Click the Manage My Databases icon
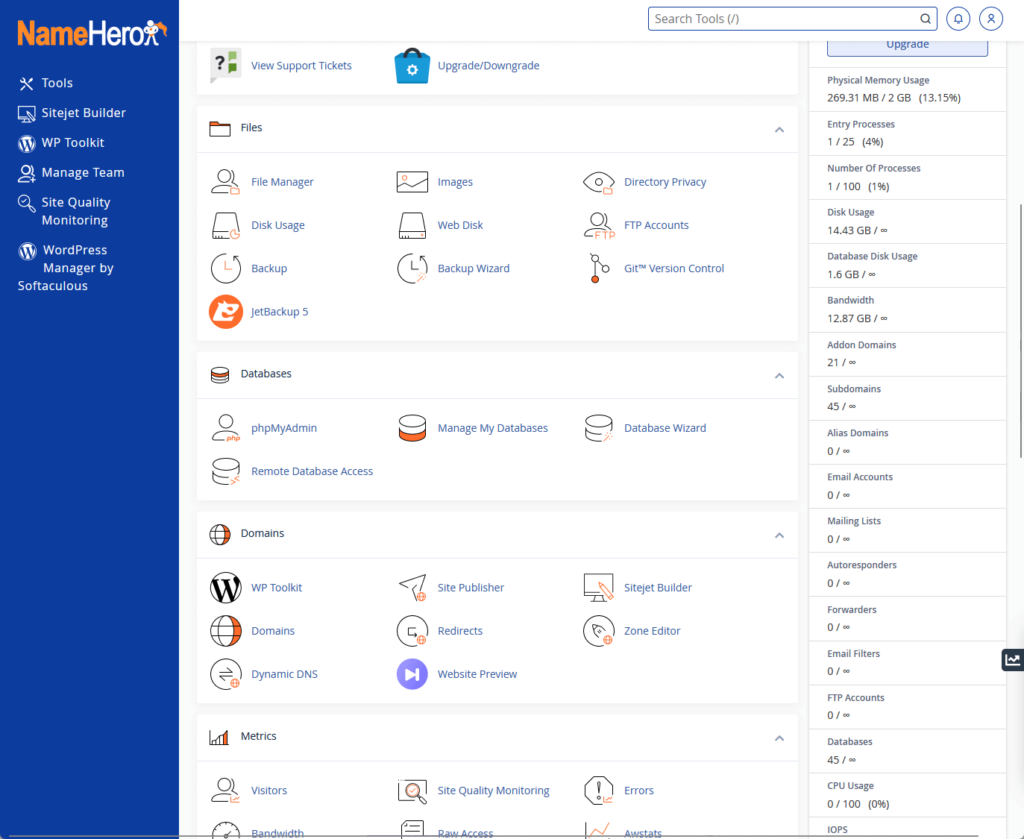 point(412,428)
